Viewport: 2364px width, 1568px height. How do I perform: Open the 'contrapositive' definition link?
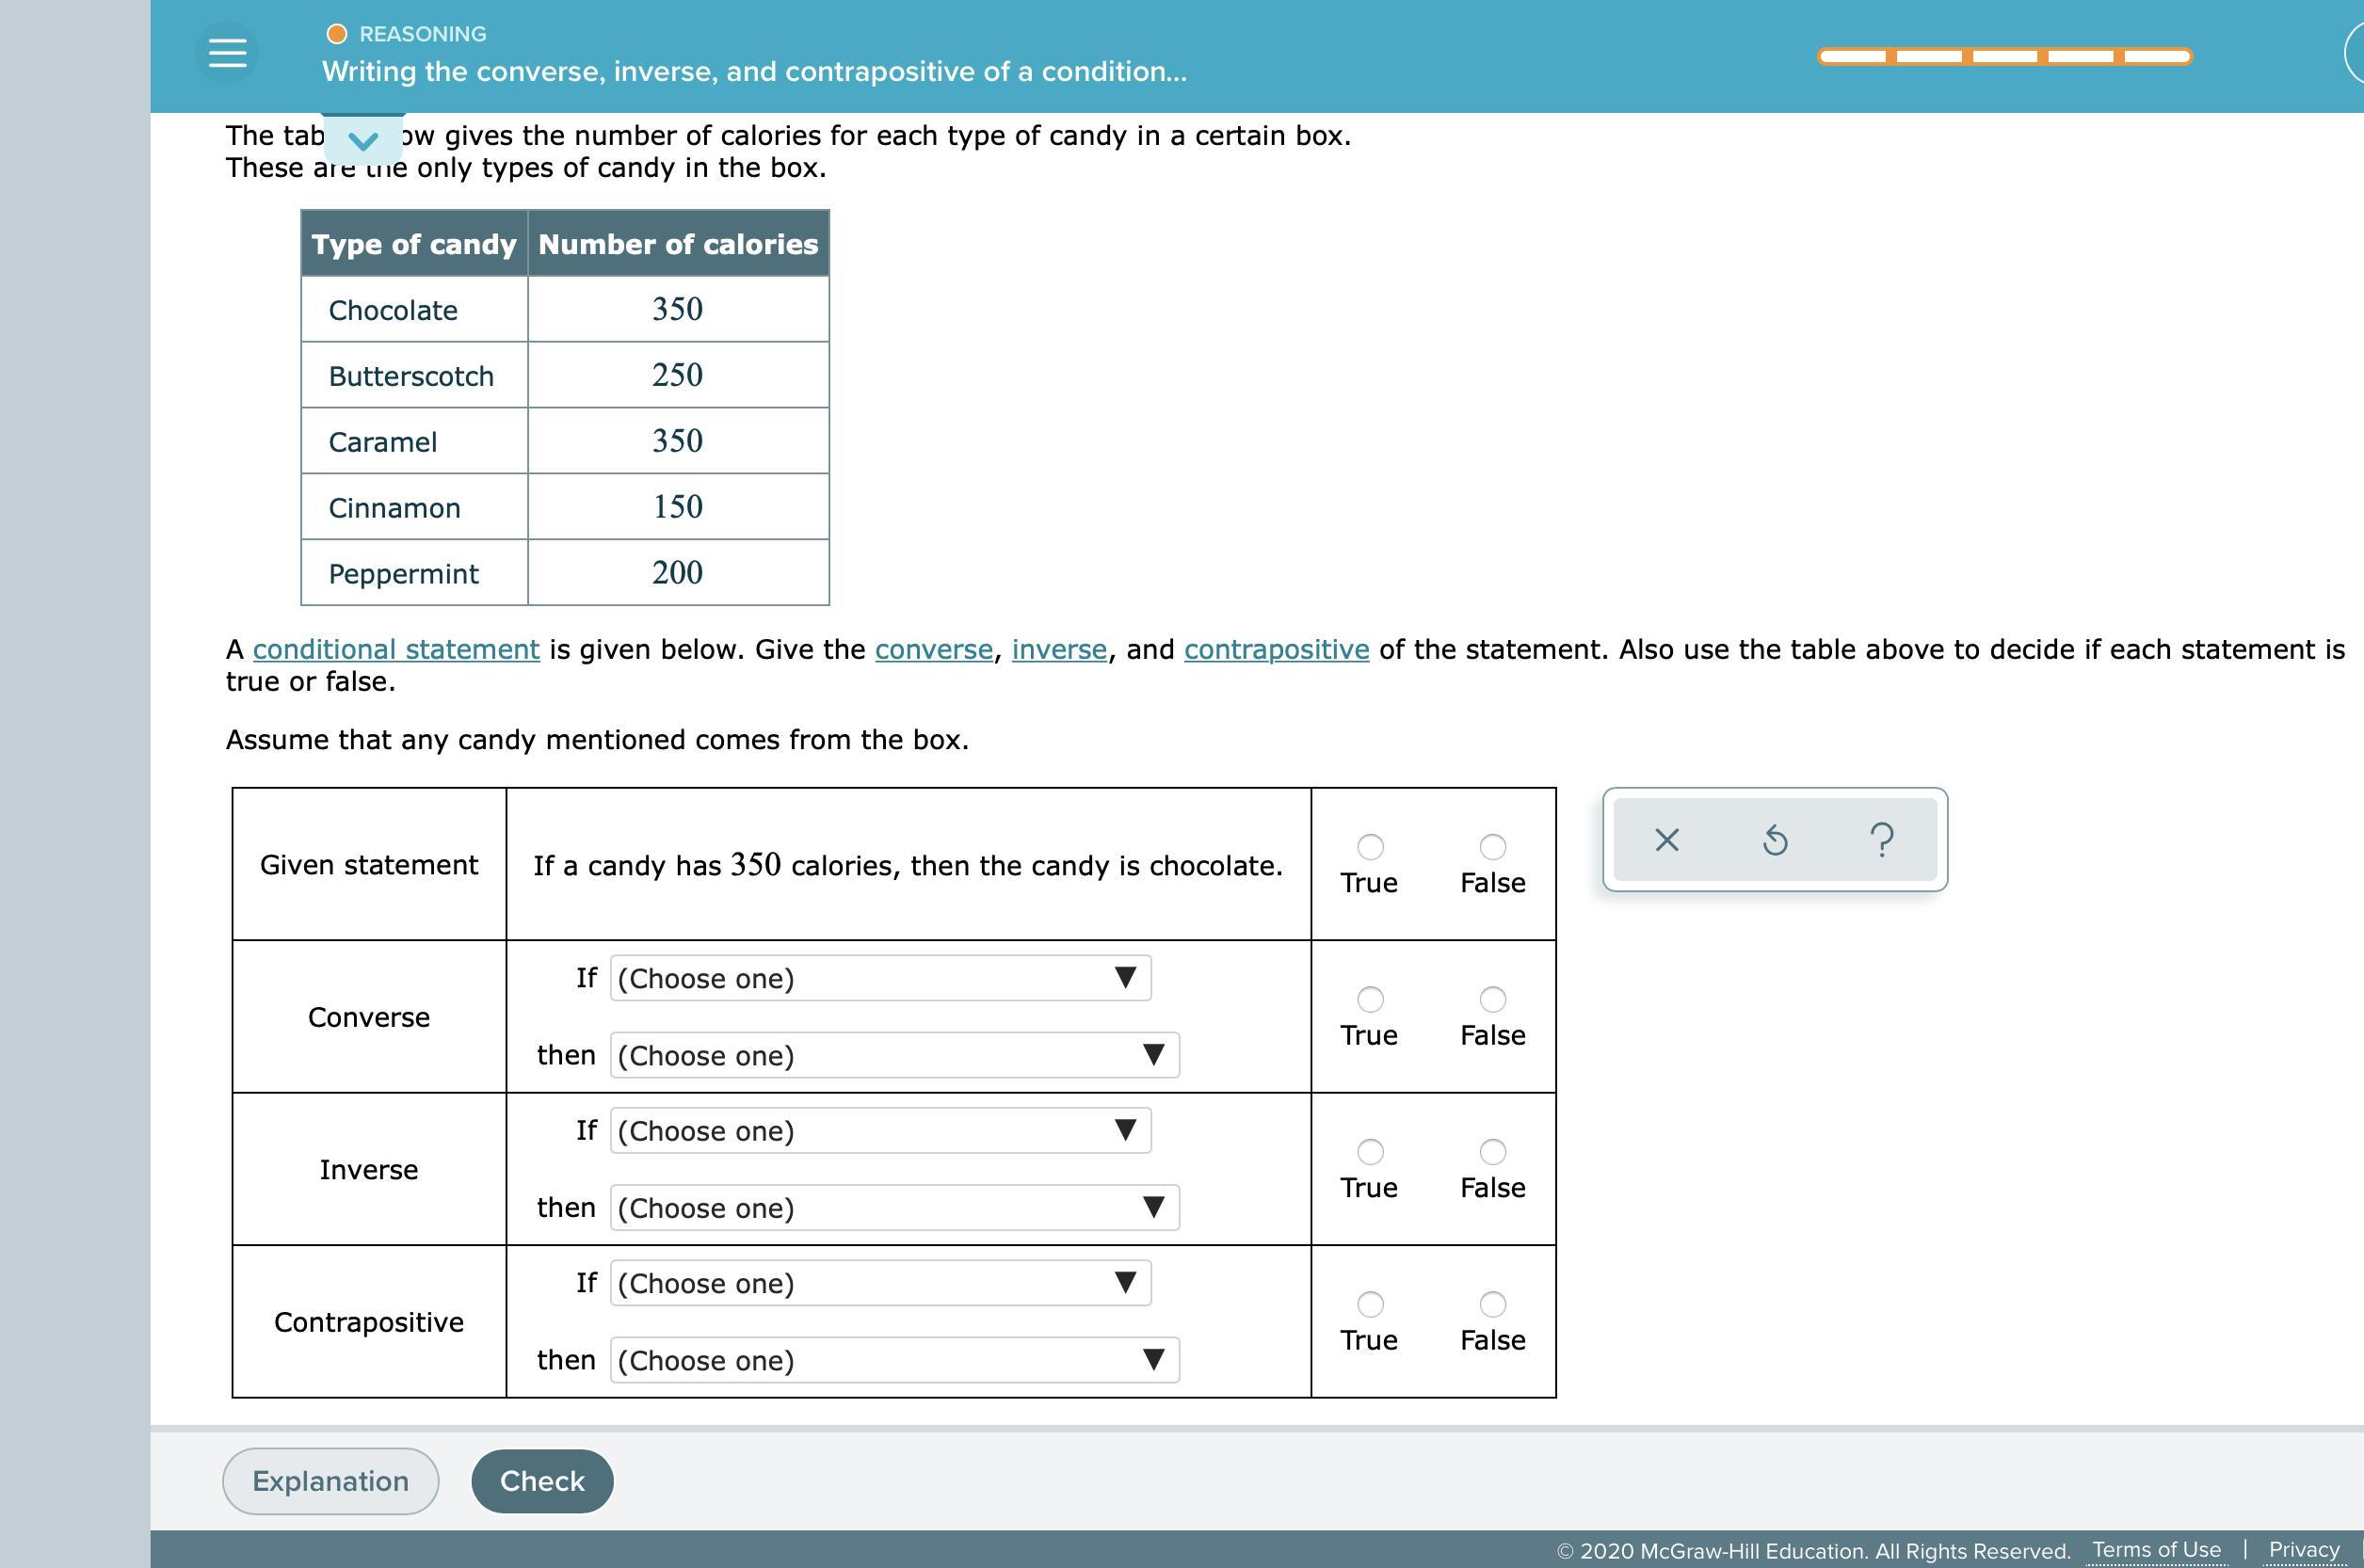tap(1276, 650)
